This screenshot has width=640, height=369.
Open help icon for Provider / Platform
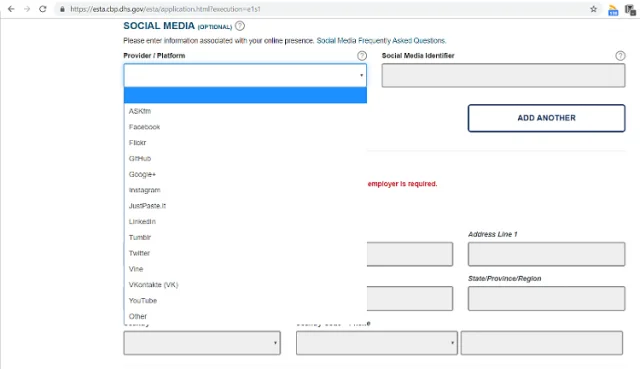point(362,56)
